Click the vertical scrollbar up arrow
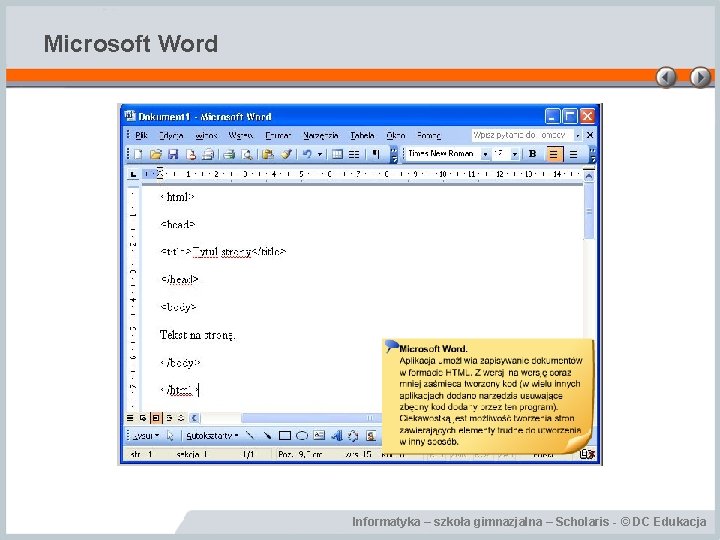 589,176
